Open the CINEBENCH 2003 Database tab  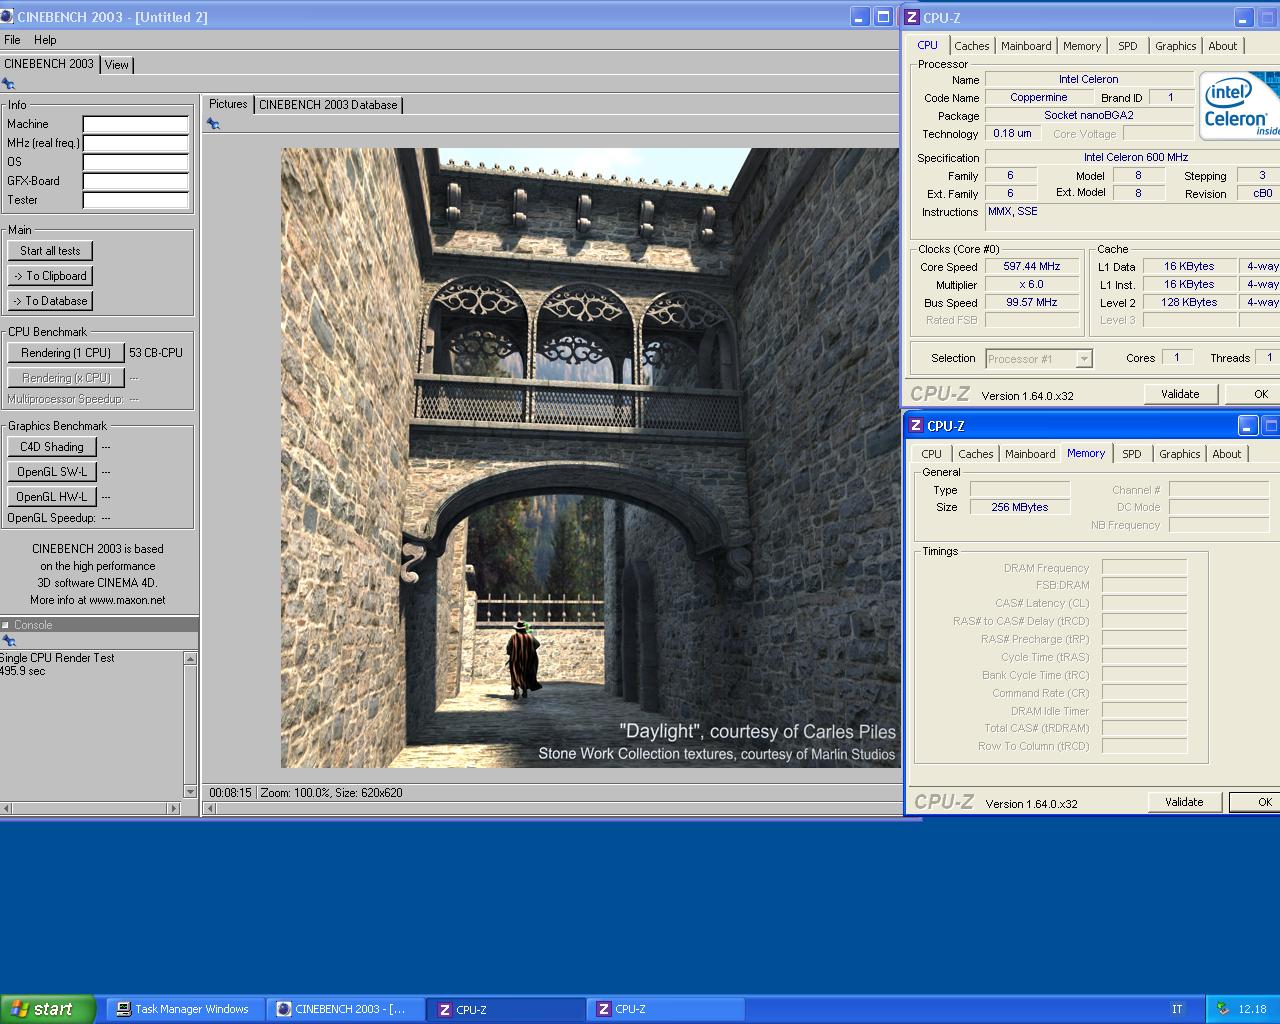pos(328,105)
